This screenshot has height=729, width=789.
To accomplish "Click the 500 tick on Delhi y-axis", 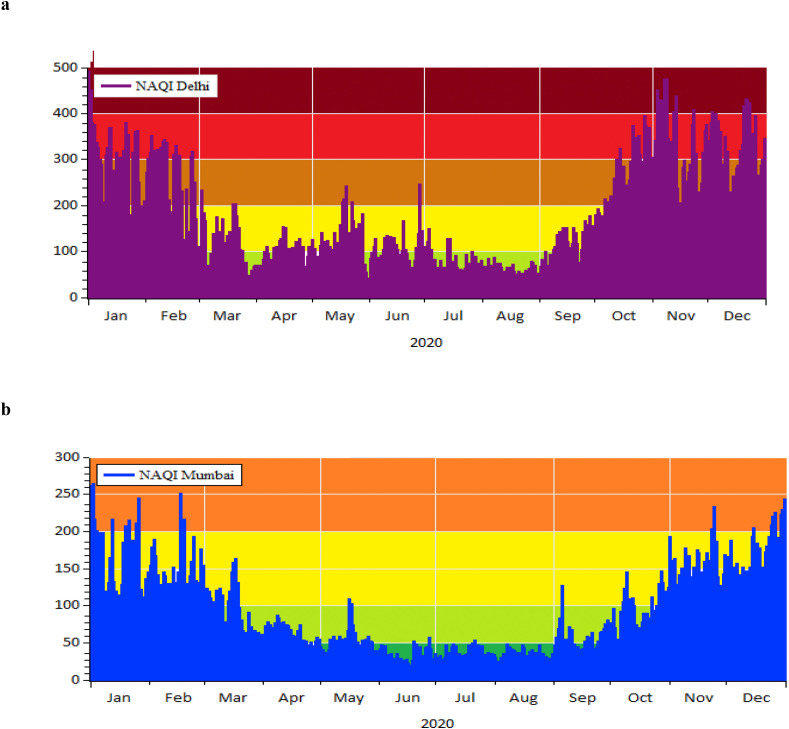I will coord(65,67).
